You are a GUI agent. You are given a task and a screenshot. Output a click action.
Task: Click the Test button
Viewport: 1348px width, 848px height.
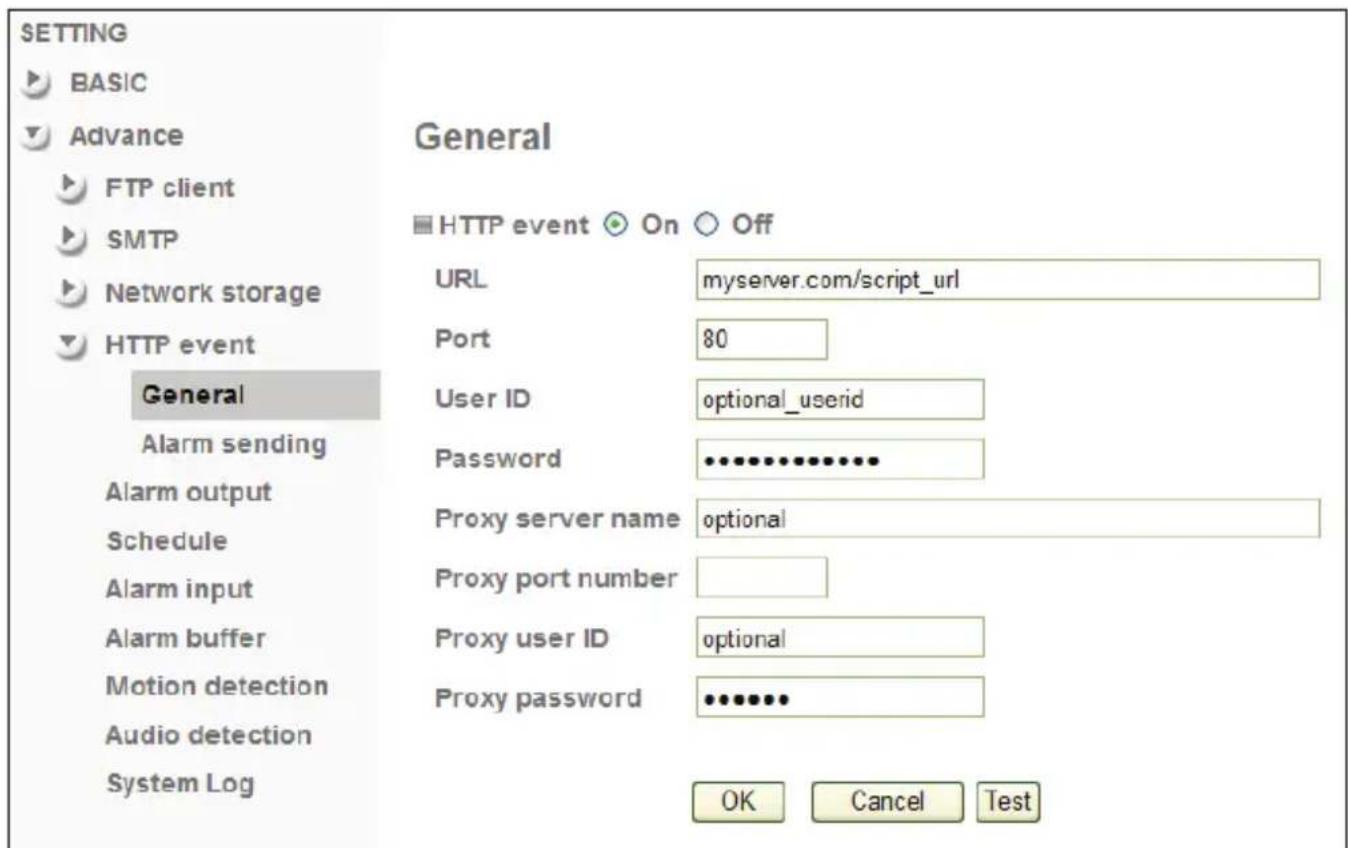pos(1008,801)
